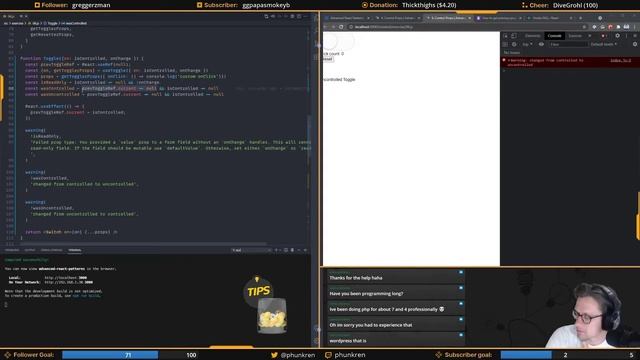This screenshot has width=640, height=360.
Task: Toggle the DevTools device toolbar icon
Action: pos(514,36)
